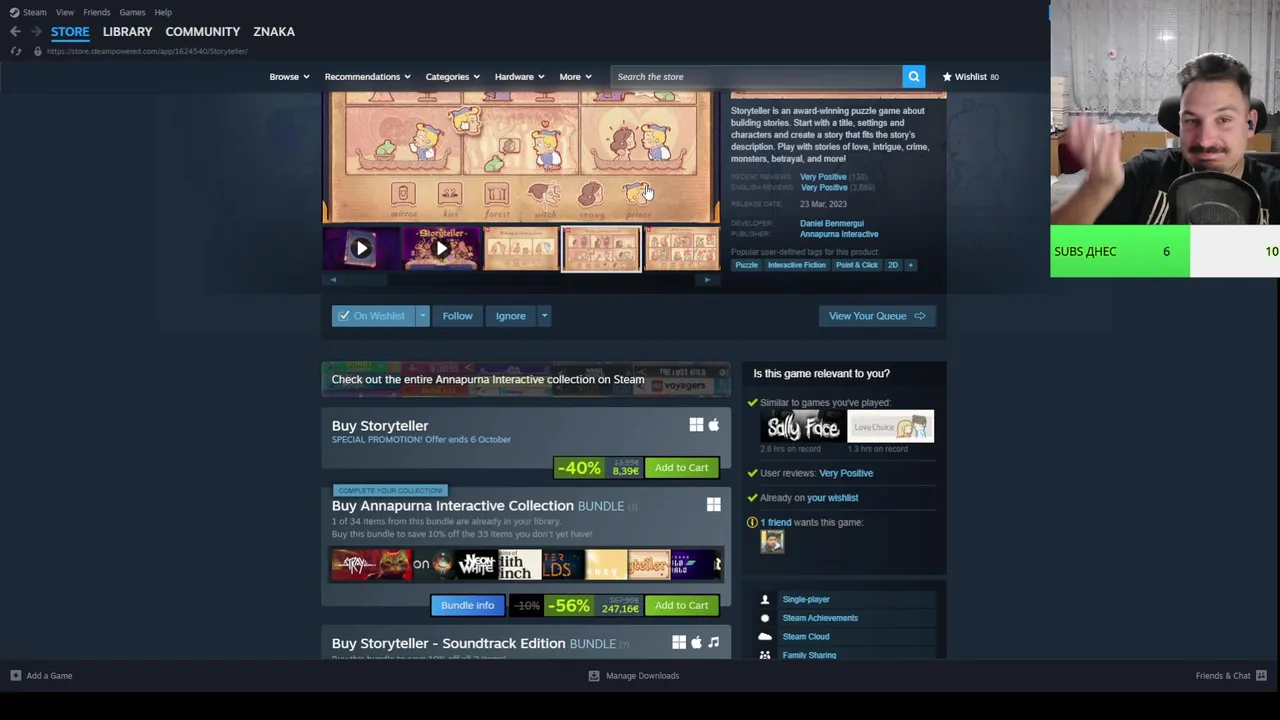
Task: Click the Family Sharing feature link
Action: click(x=809, y=655)
